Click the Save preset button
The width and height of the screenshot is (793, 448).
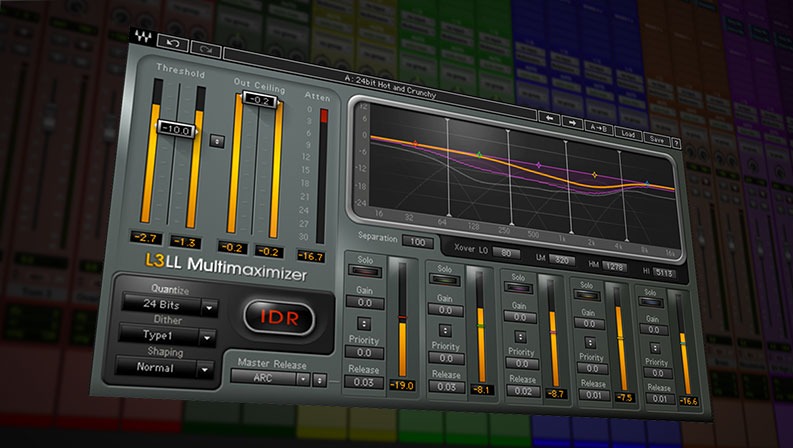click(x=656, y=139)
